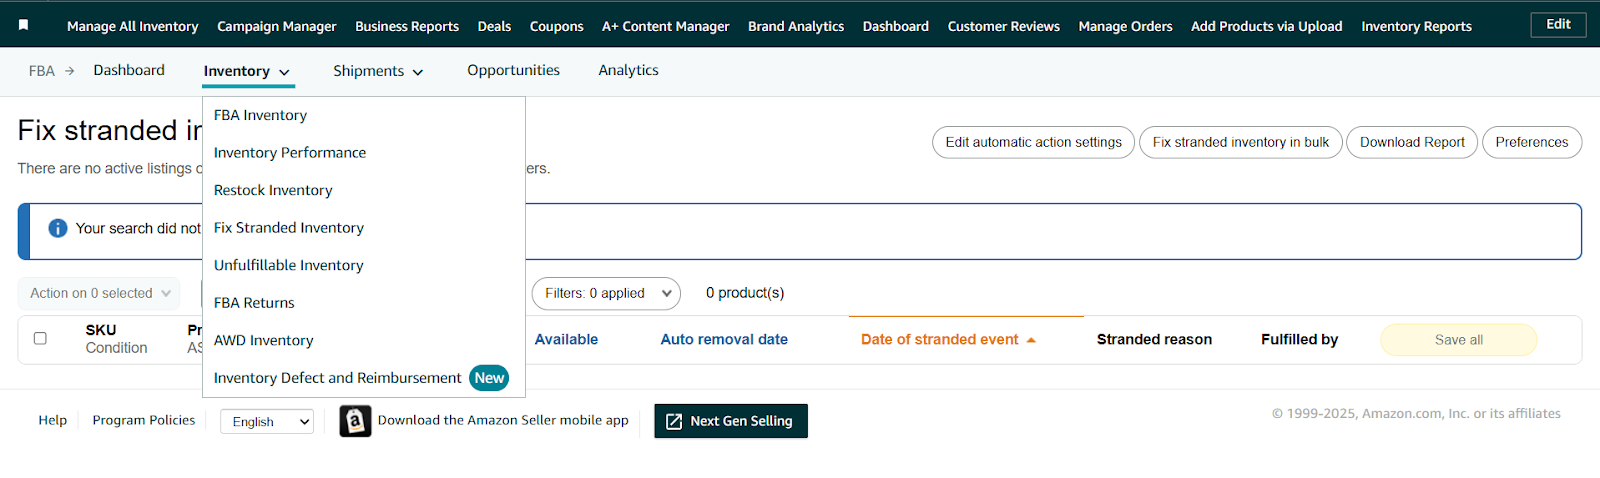Open Manage Orders in top navigation
Screen dimensions: 1600x478
pyautogui.click(x=1125, y=26)
